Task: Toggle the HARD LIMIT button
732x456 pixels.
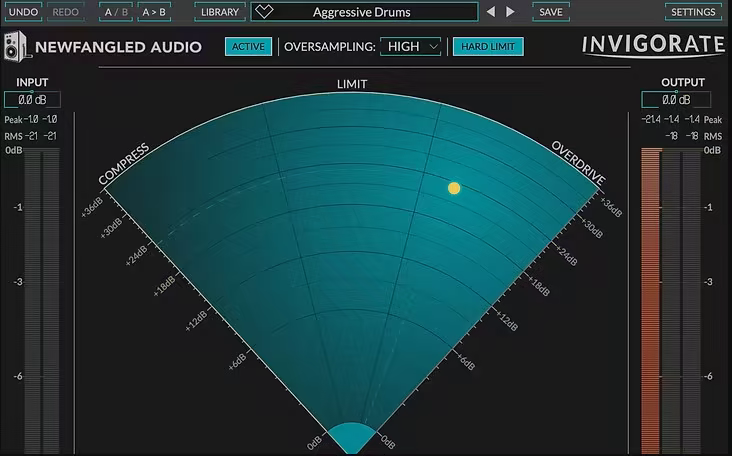Action: click(488, 47)
